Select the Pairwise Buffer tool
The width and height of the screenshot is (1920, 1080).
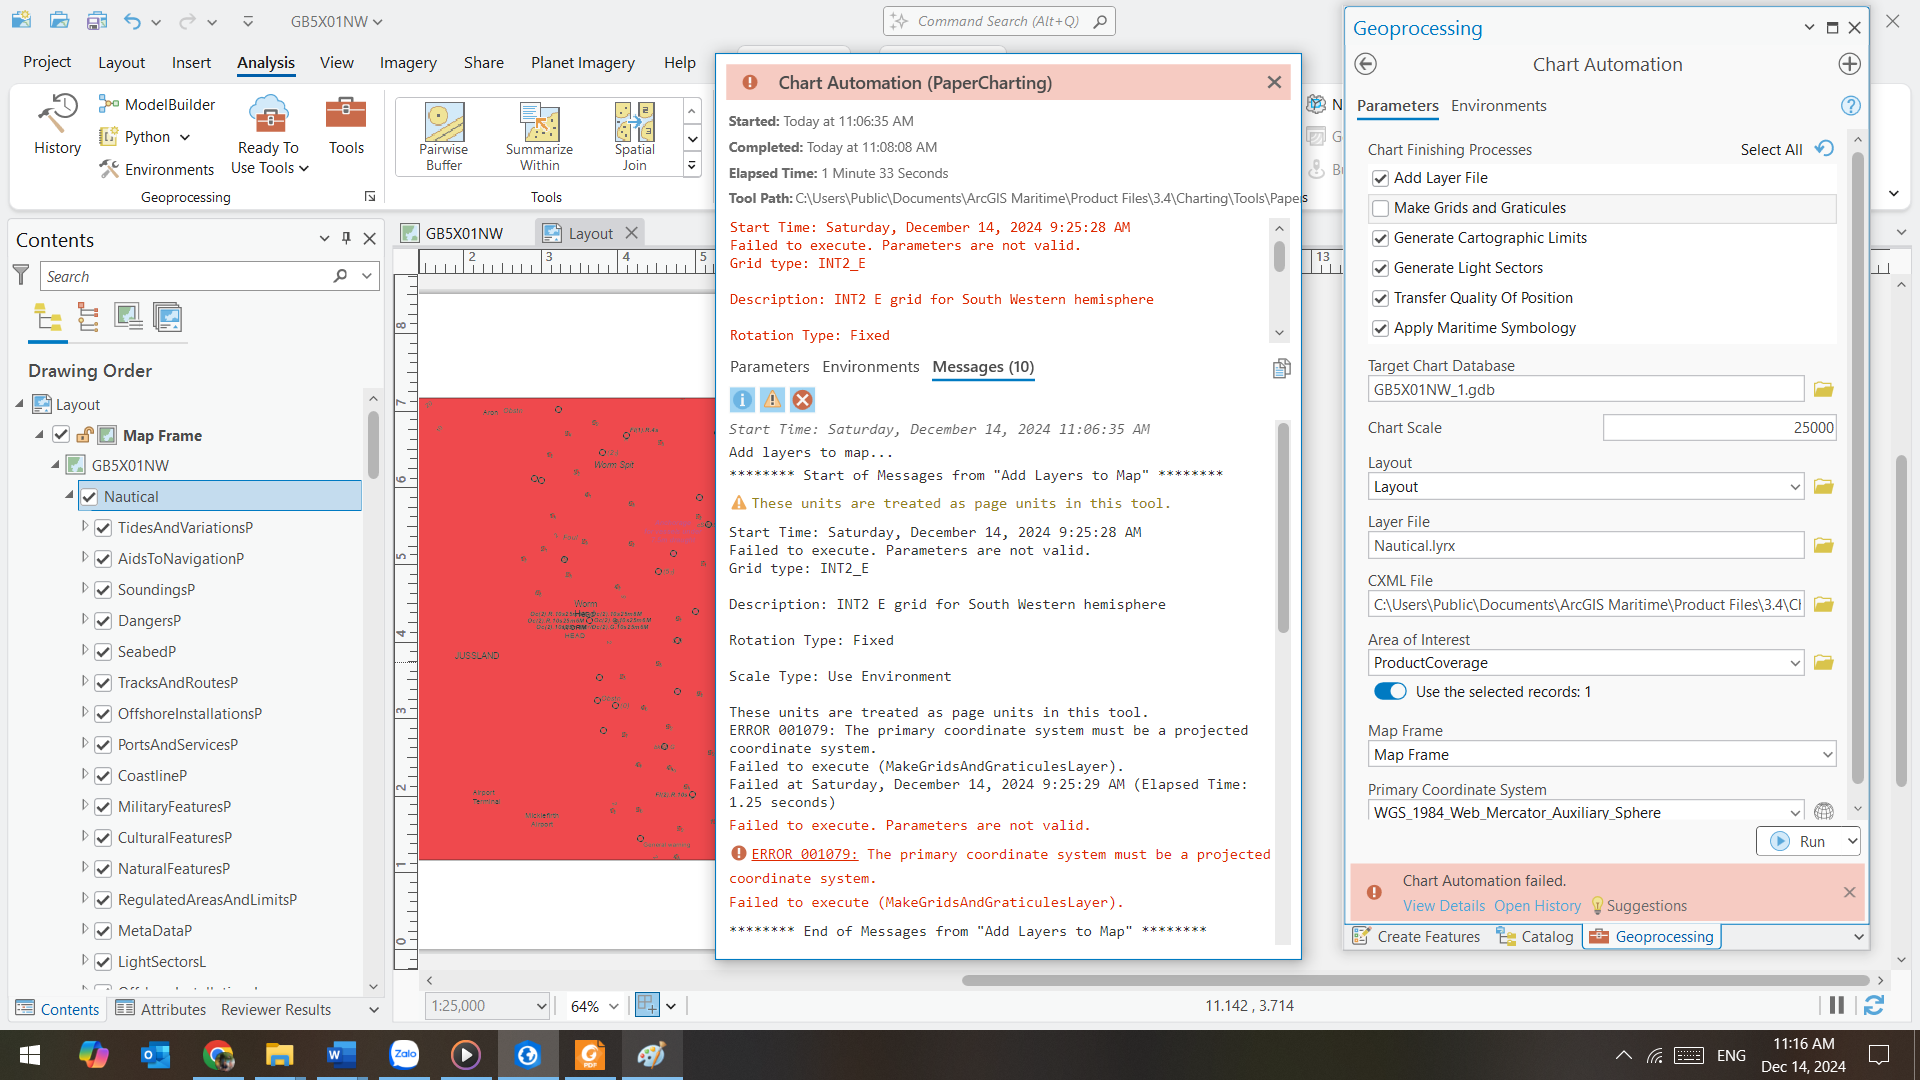[x=443, y=135]
